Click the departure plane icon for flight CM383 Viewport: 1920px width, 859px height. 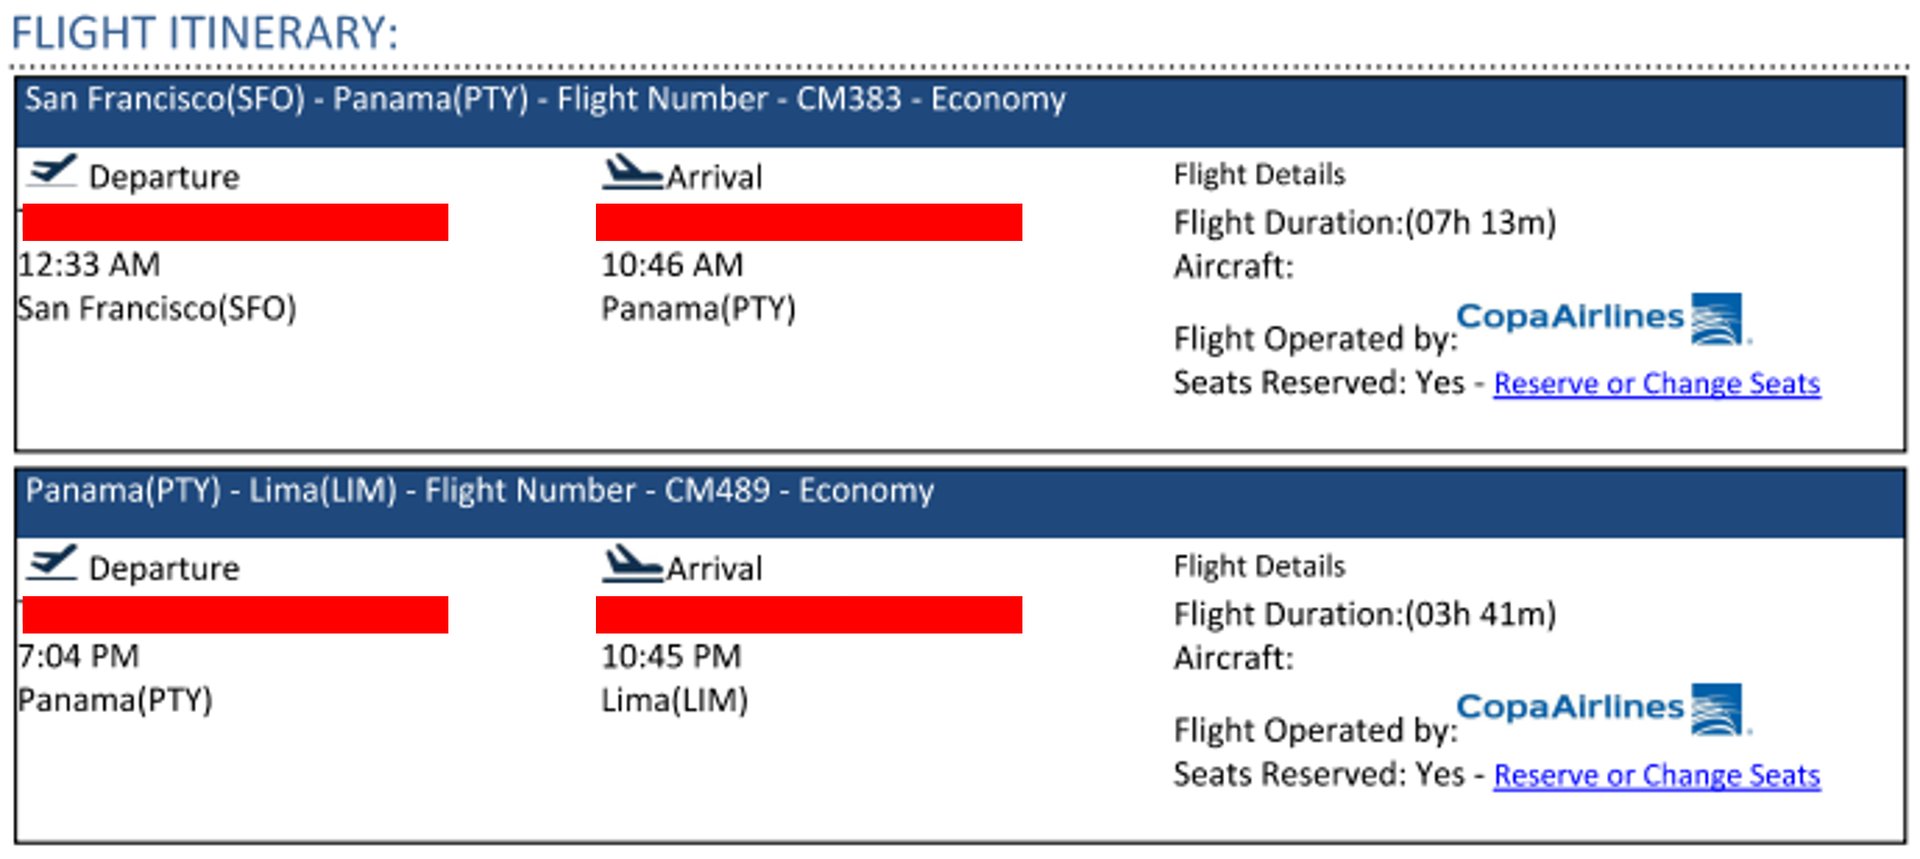click(x=52, y=171)
